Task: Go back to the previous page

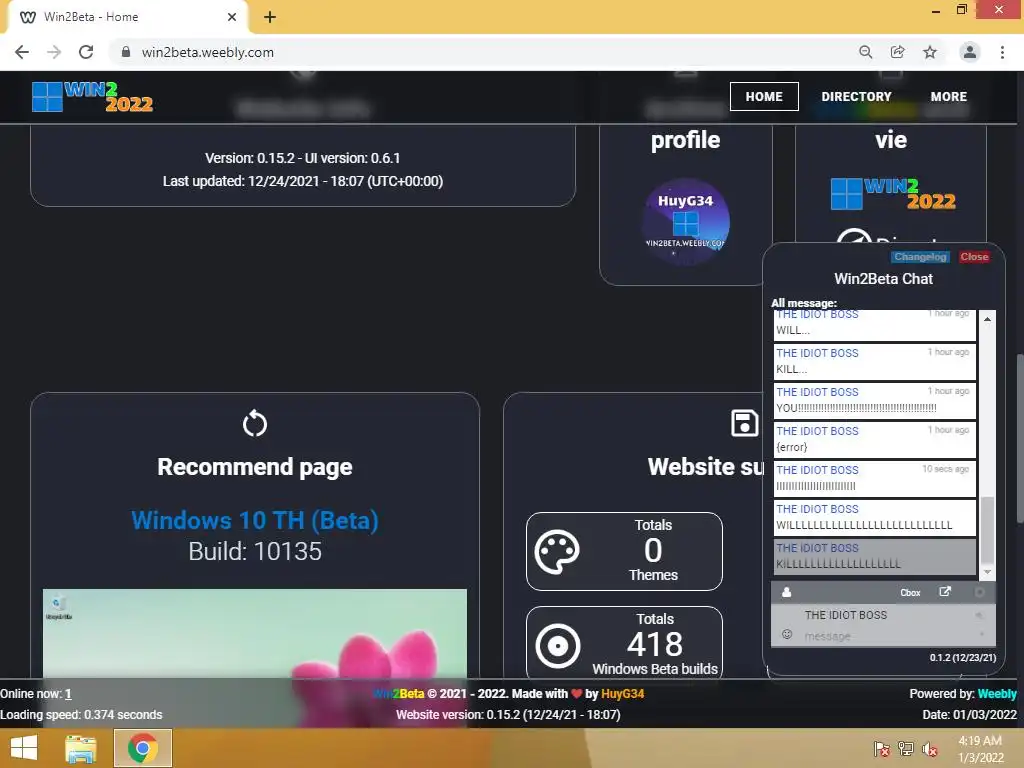Action: (x=22, y=52)
